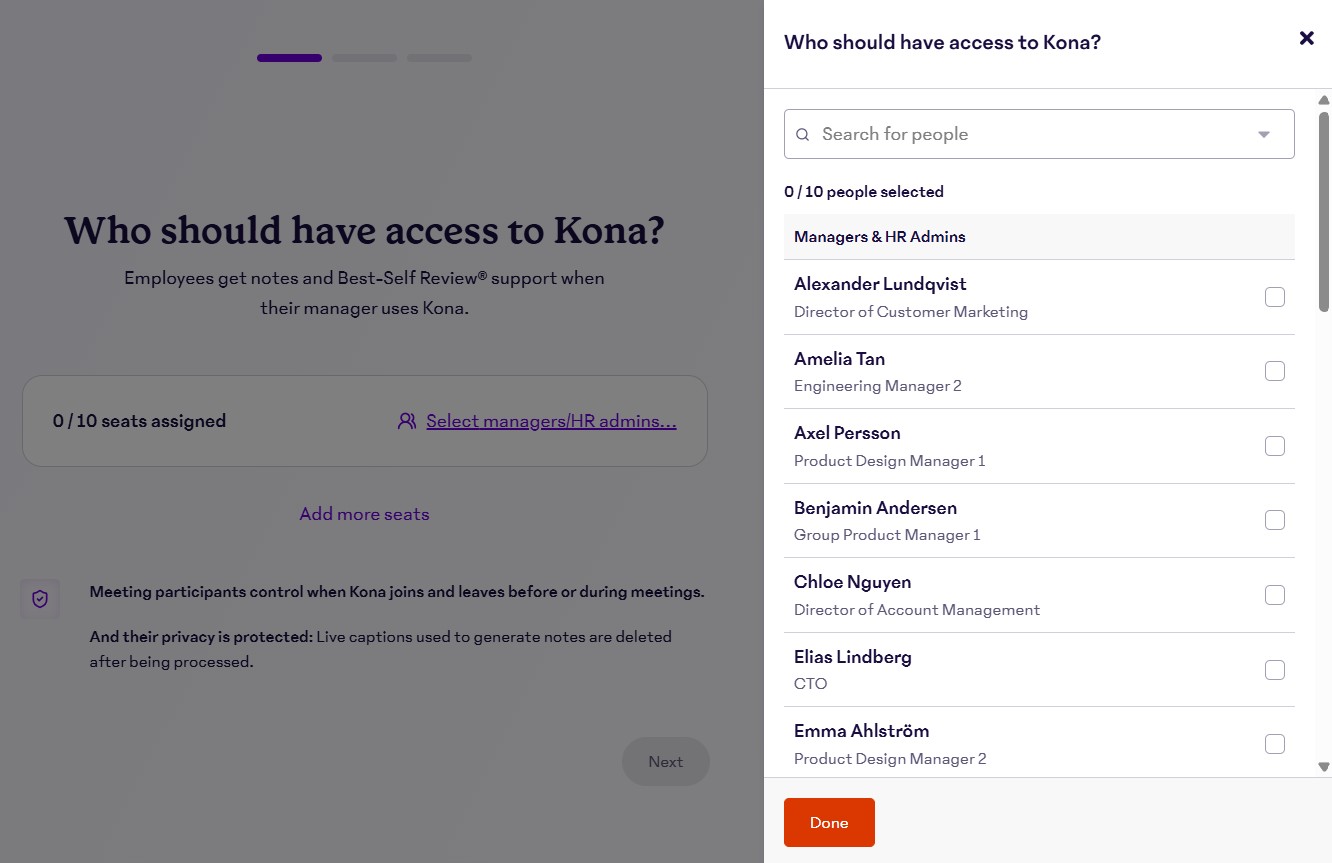Click the privacy shield icon

[x=40, y=599]
